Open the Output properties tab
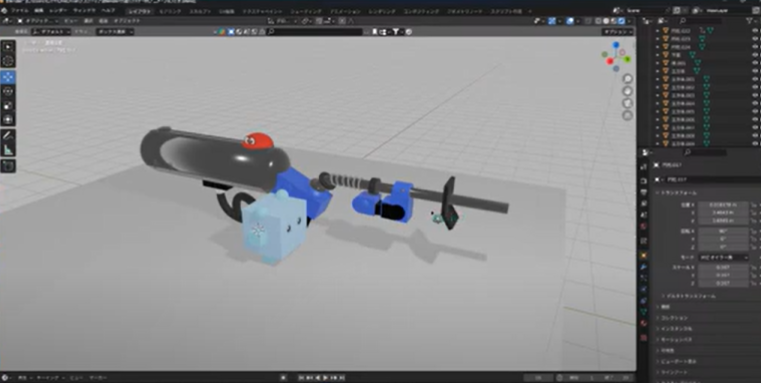Image resolution: width=761 pixels, height=383 pixels. (x=644, y=192)
